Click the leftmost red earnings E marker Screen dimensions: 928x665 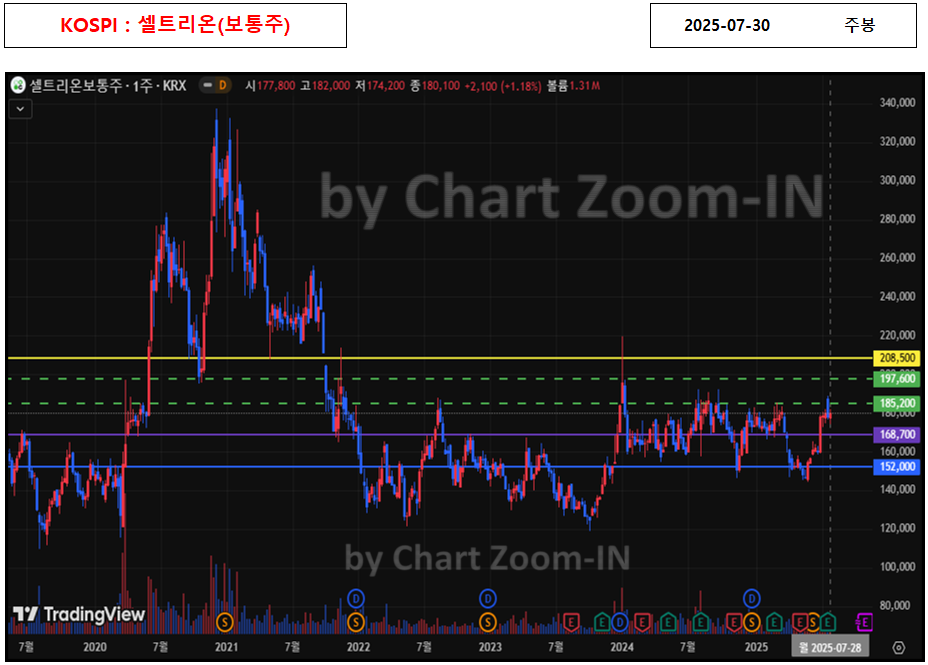pyautogui.click(x=571, y=622)
